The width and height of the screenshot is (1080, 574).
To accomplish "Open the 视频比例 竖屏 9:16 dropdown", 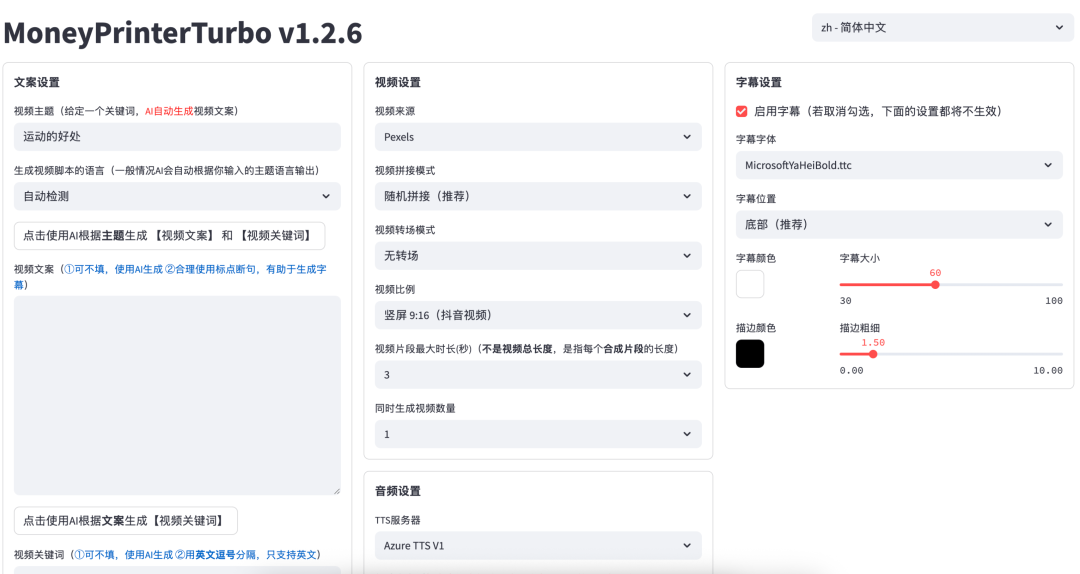I will coord(538,315).
